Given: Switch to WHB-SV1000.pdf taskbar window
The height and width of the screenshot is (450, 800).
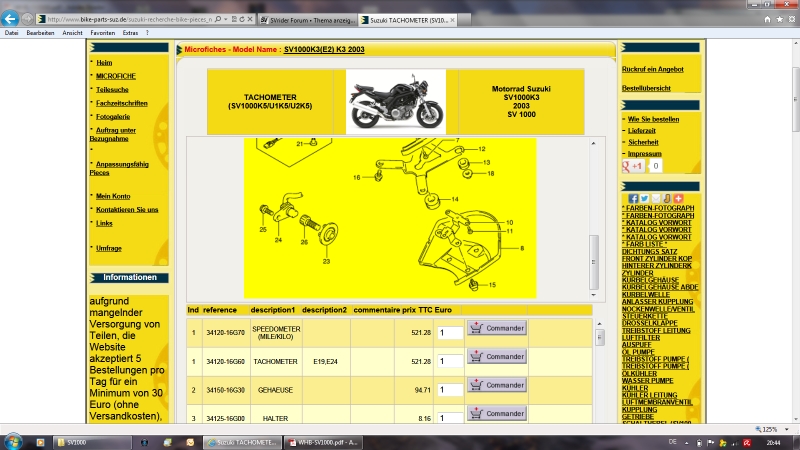Looking at the screenshot, I should 323,442.
